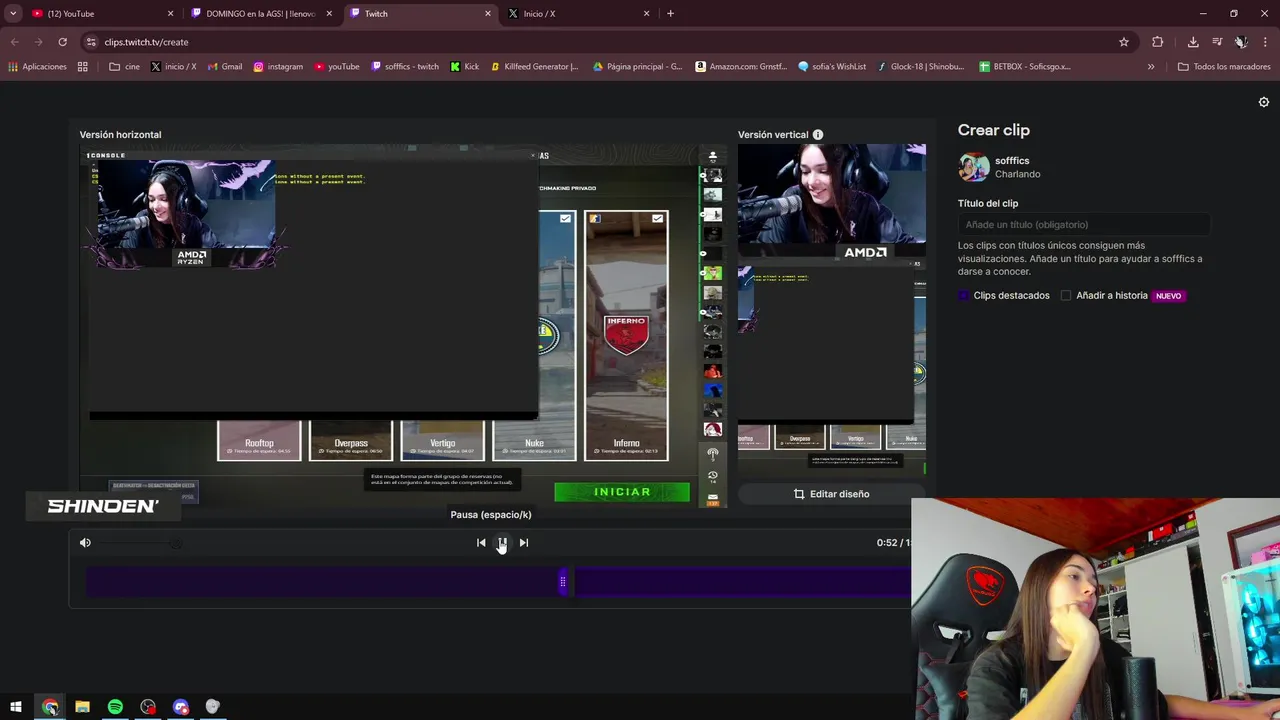Open Killfeed Generator bookmark
The height and width of the screenshot is (720, 1280).
tap(534, 67)
